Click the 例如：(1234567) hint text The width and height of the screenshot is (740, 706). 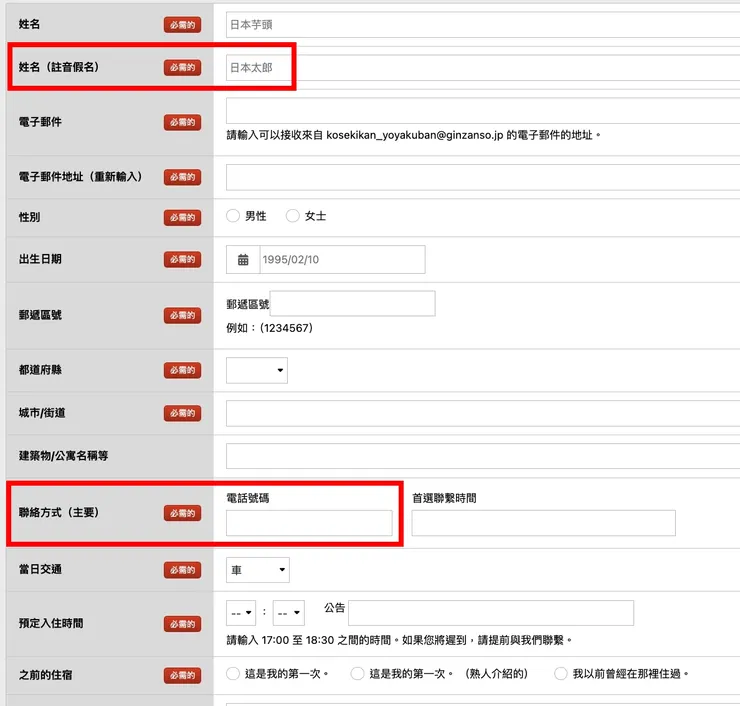tap(269, 328)
